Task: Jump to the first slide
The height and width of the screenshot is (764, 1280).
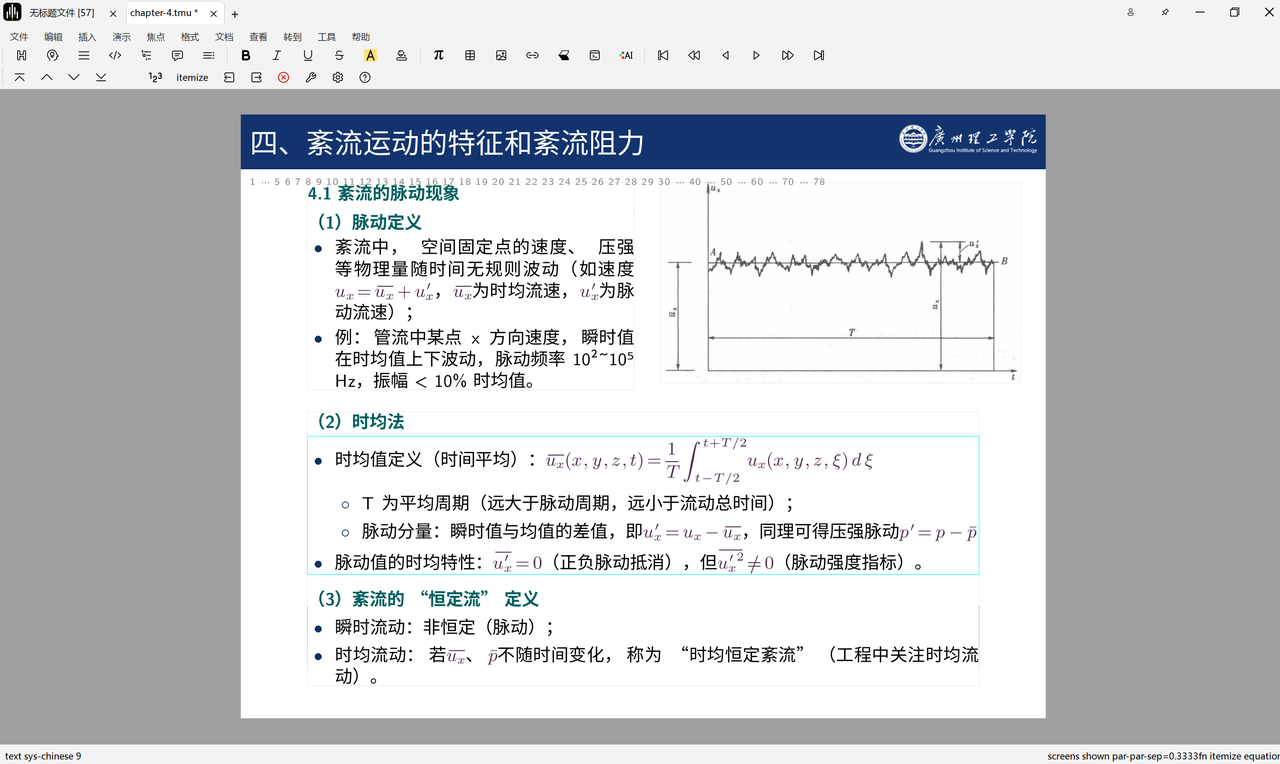Action: pos(663,56)
